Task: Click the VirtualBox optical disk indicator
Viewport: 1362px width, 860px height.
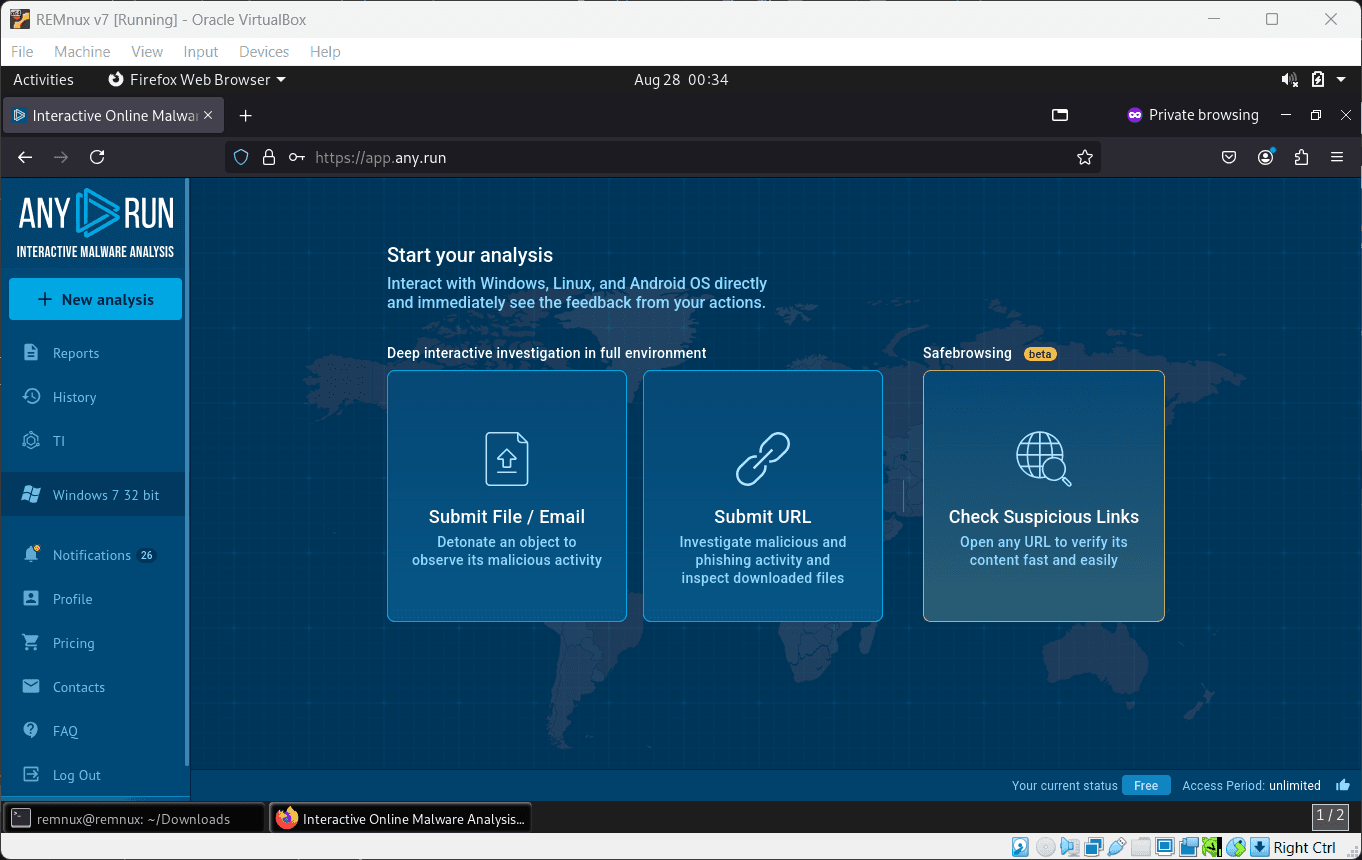Action: coord(1045,847)
